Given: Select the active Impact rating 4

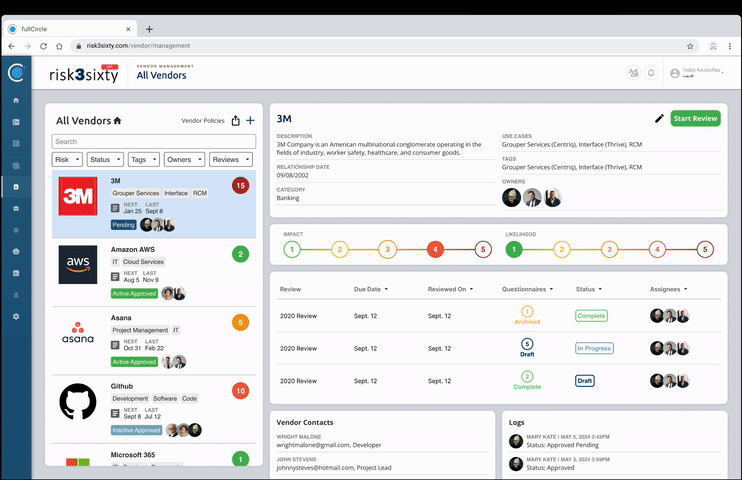Looking at the screenshot, I should (435, 249).
